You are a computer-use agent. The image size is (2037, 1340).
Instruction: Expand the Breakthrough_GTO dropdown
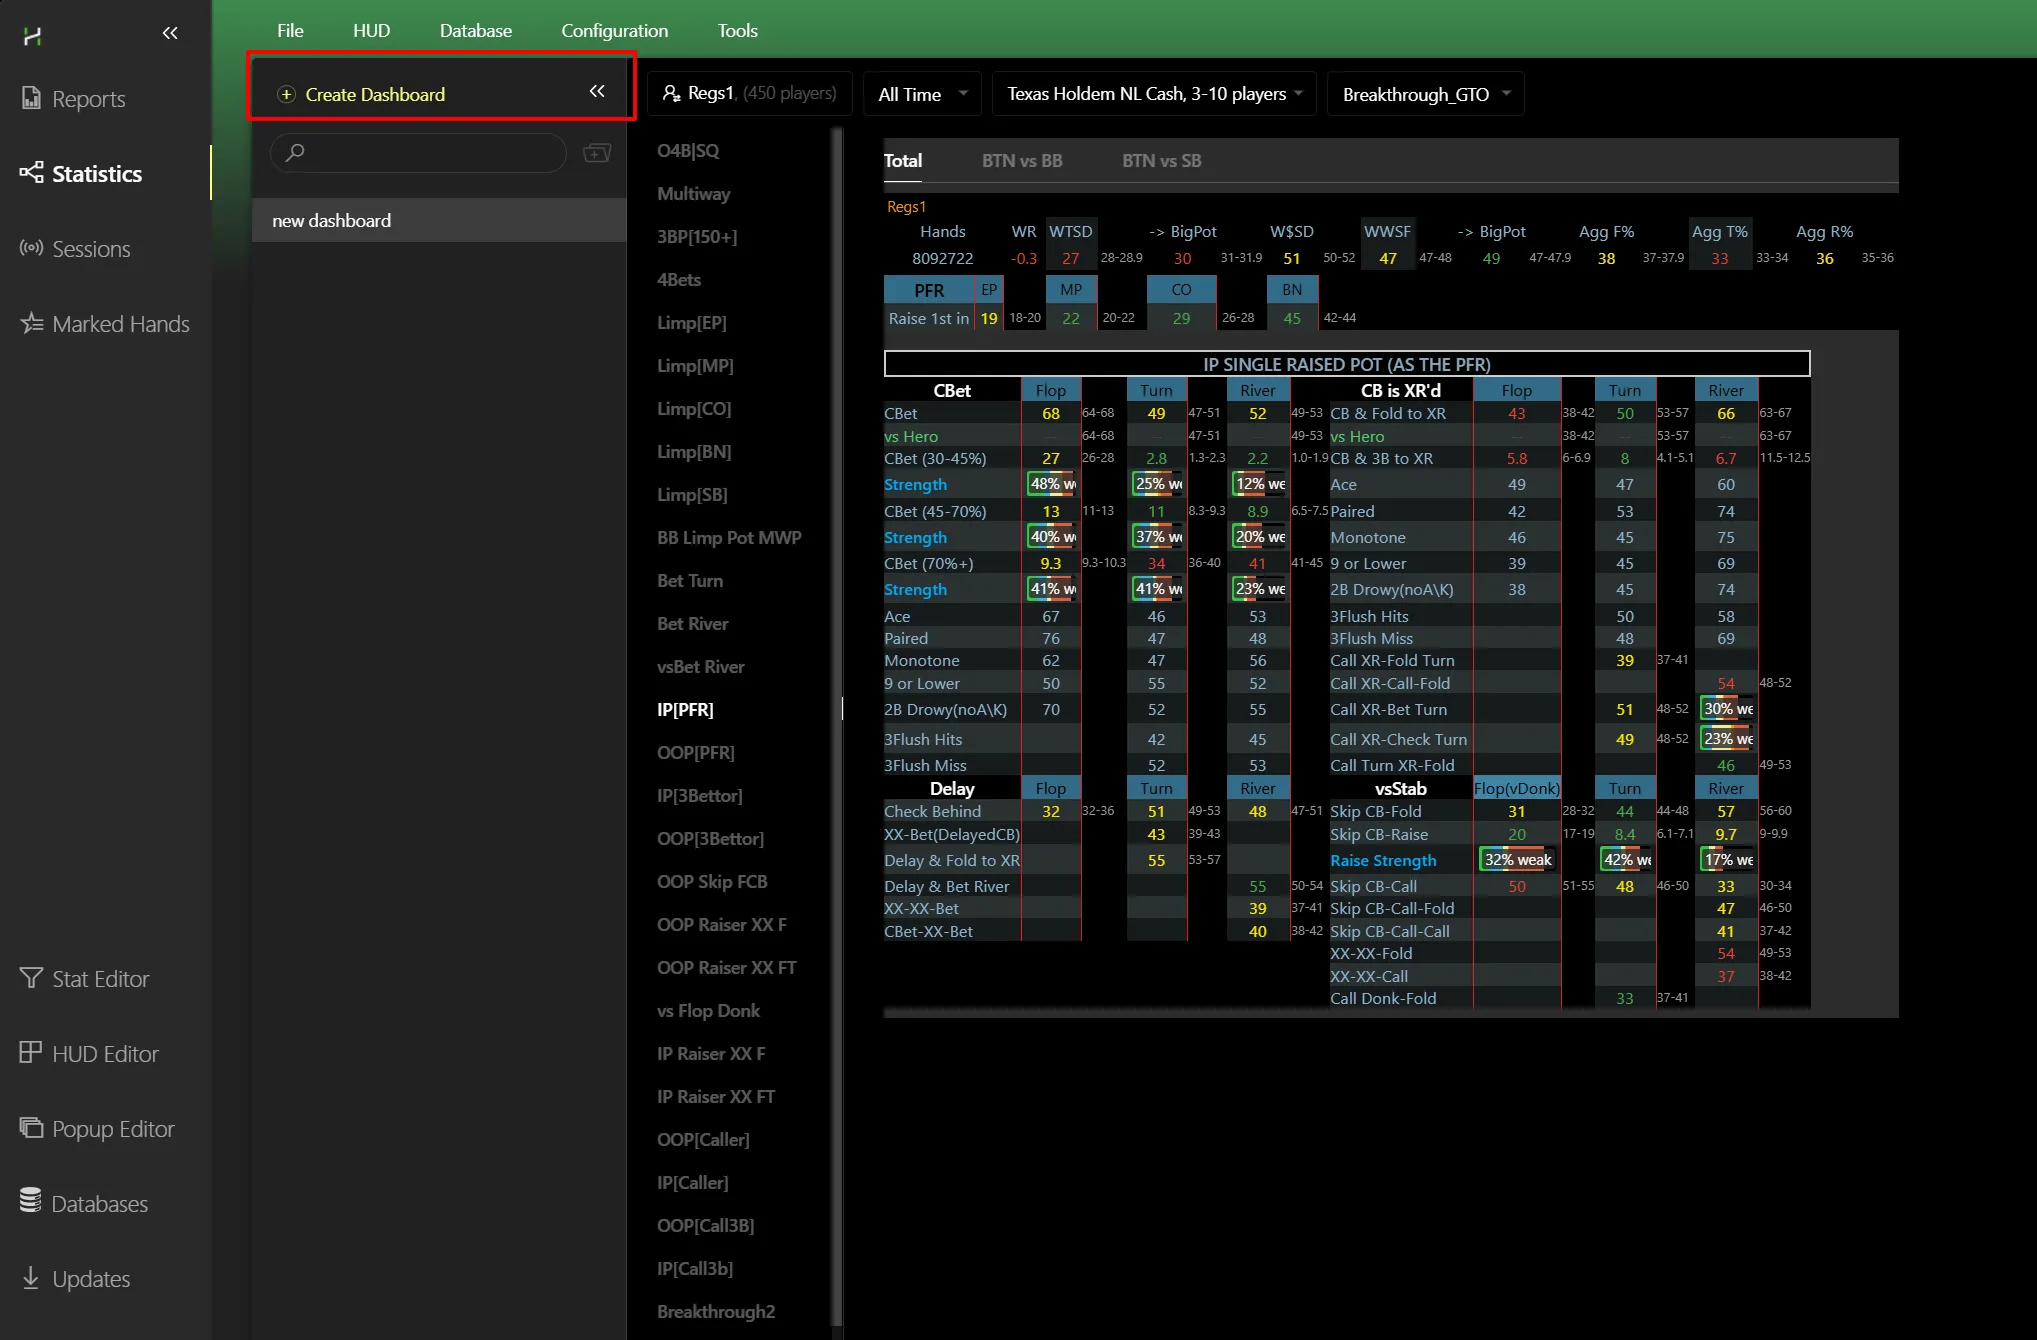coord(1425,94)
